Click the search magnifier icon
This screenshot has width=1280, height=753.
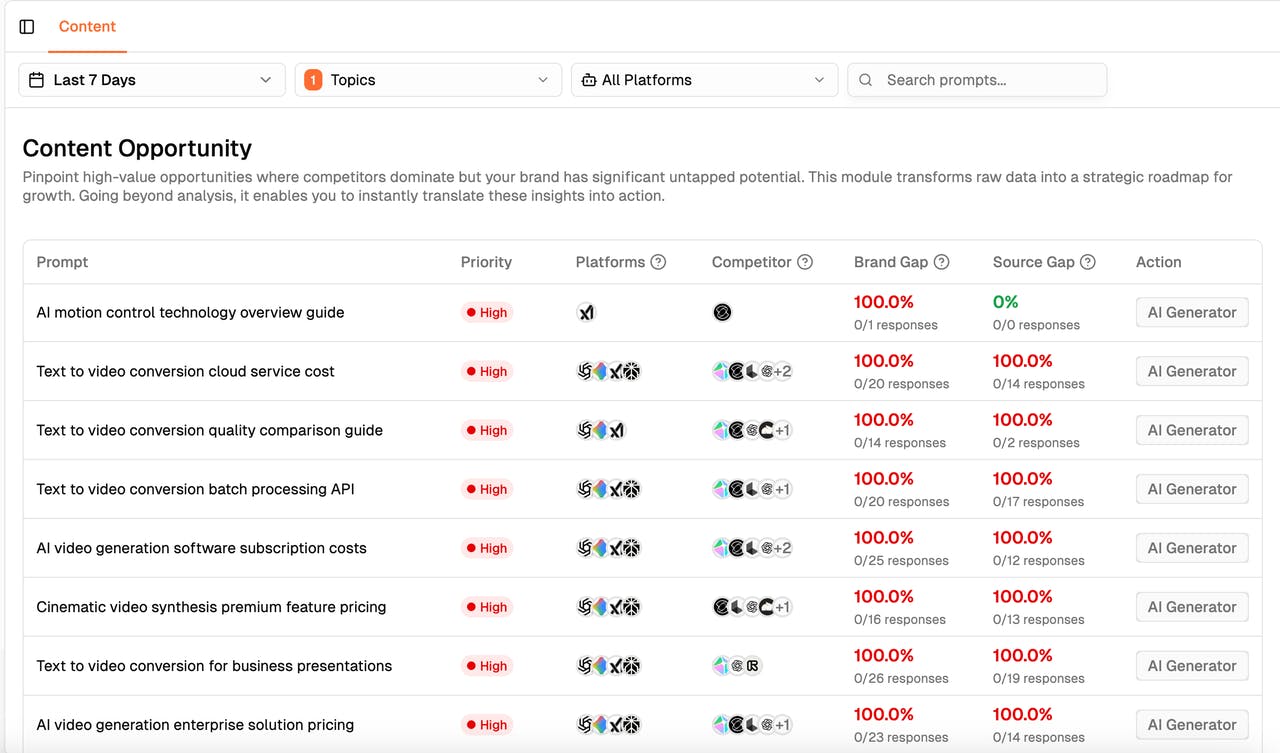pos(866,80)
